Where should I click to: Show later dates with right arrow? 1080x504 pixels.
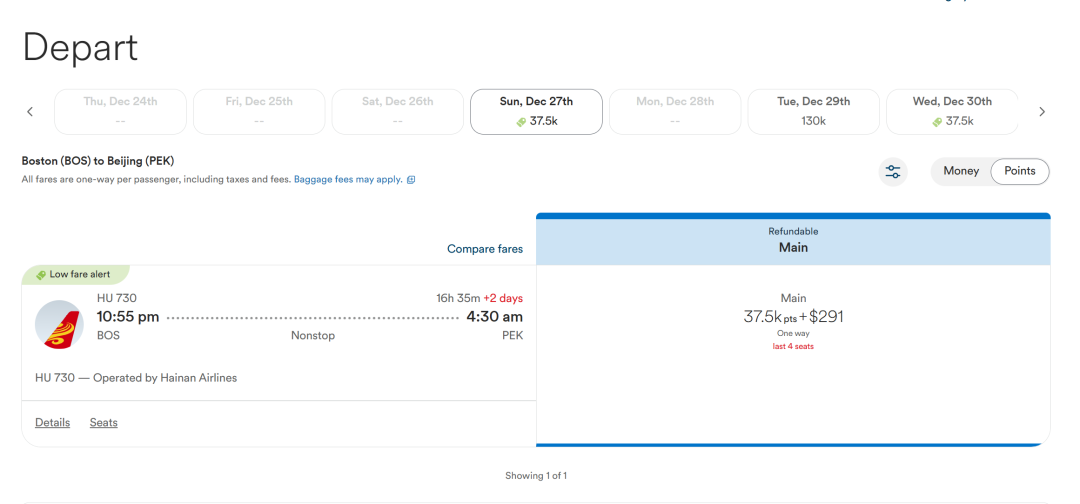[x=1041, y=112]
